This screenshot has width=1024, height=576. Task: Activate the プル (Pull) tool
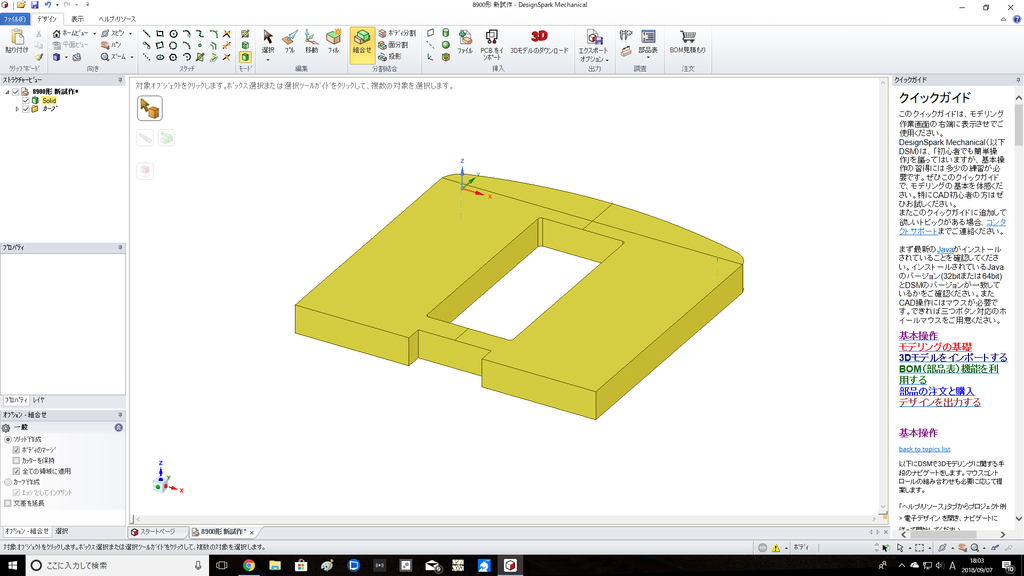(x=290, y=42)
